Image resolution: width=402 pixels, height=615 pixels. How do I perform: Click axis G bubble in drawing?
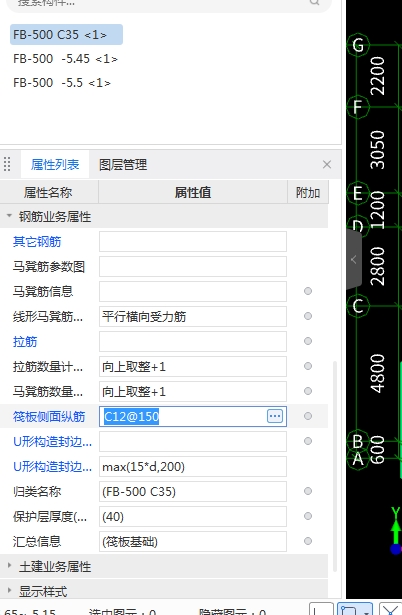[358, 45]
